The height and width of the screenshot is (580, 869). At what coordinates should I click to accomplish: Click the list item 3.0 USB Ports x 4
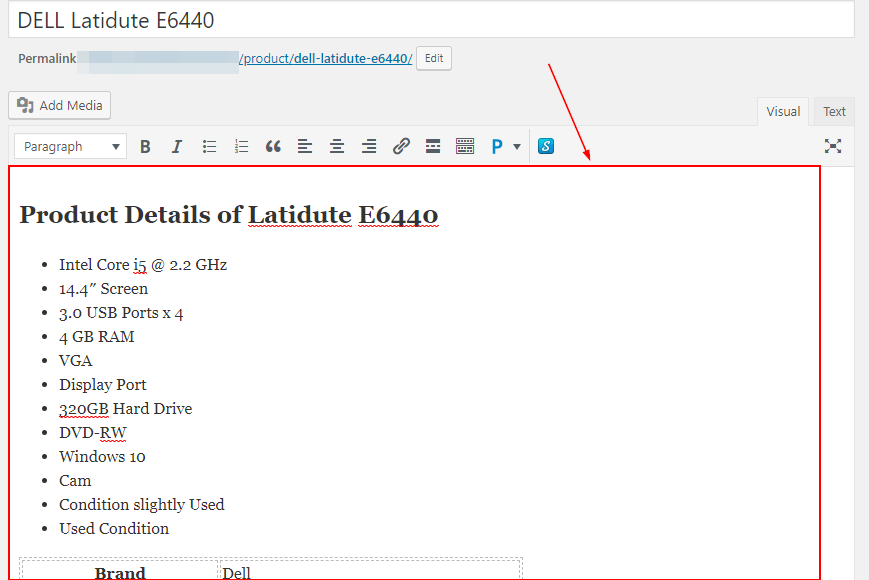click(x=121, y=313)
